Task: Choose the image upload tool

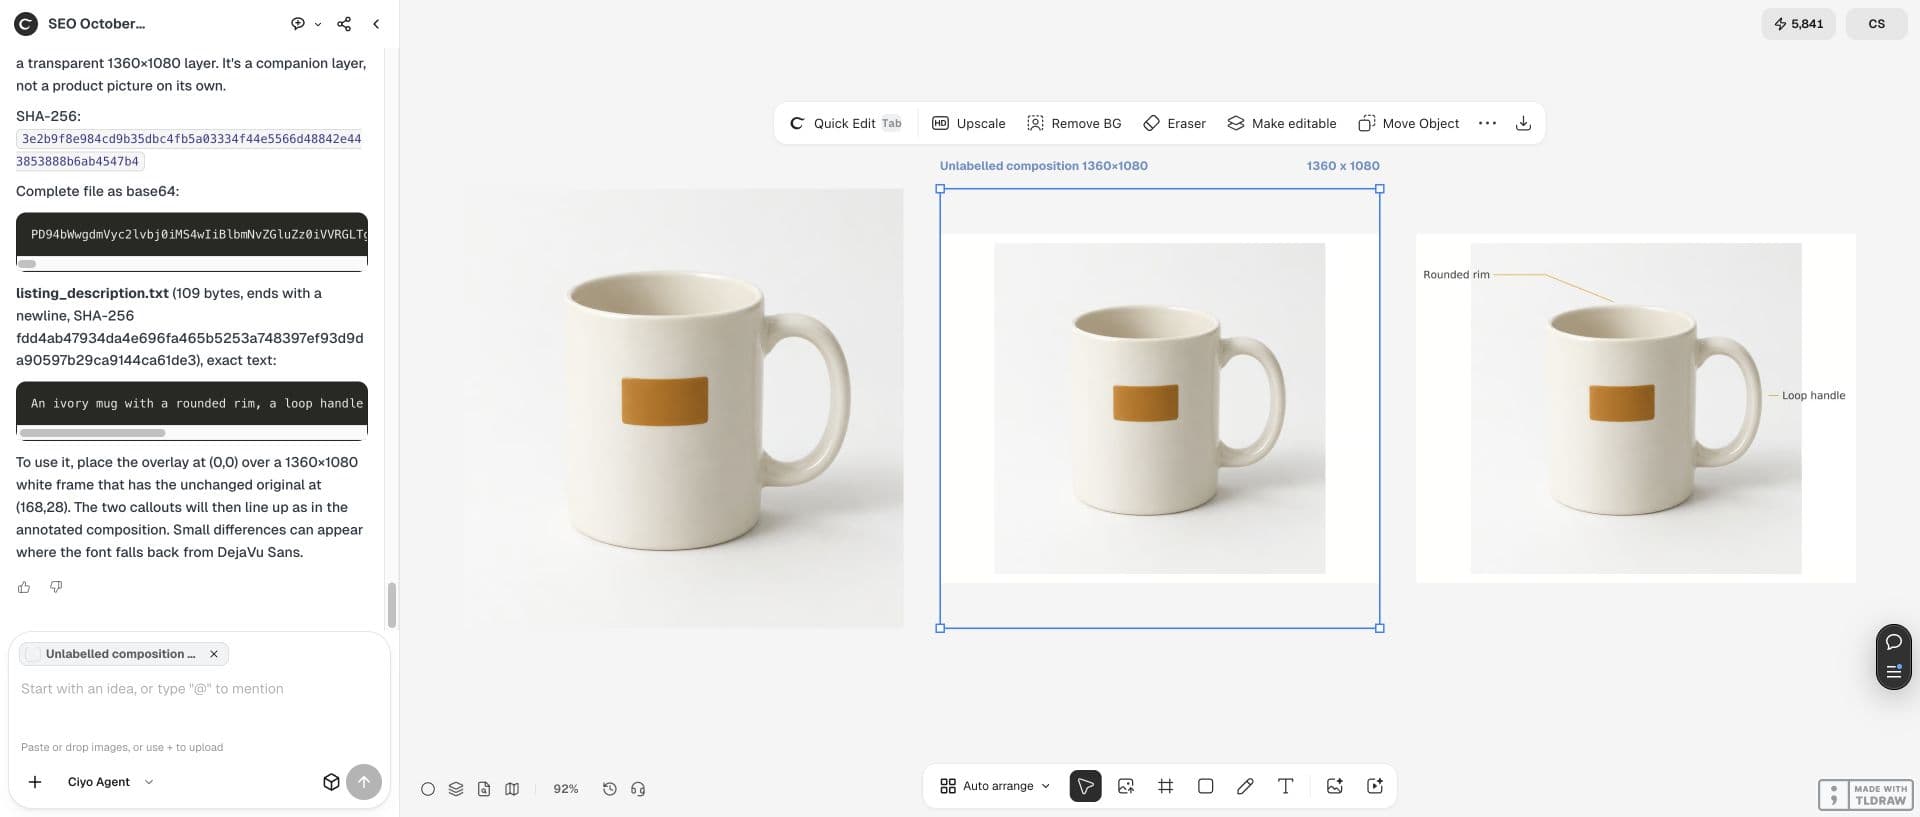Action: (1126, 786)
